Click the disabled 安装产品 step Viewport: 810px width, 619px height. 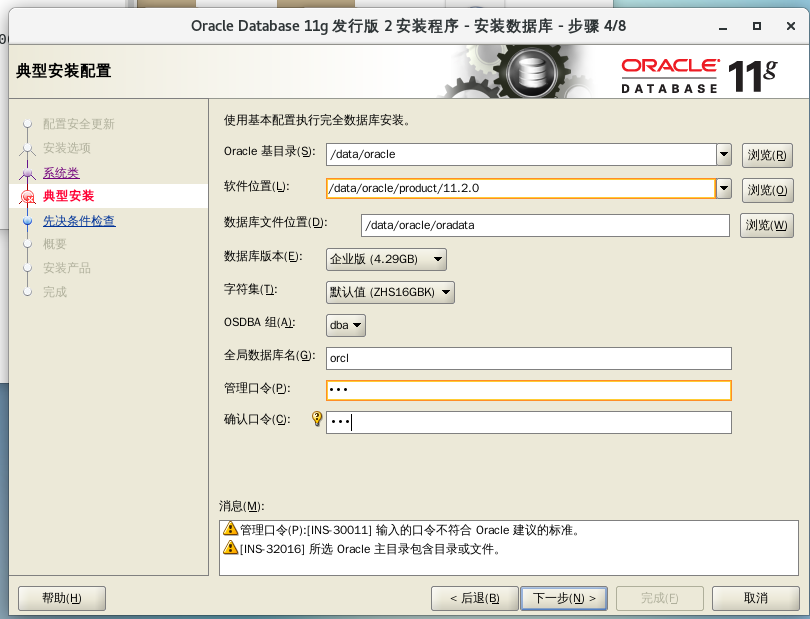point(67,268)
